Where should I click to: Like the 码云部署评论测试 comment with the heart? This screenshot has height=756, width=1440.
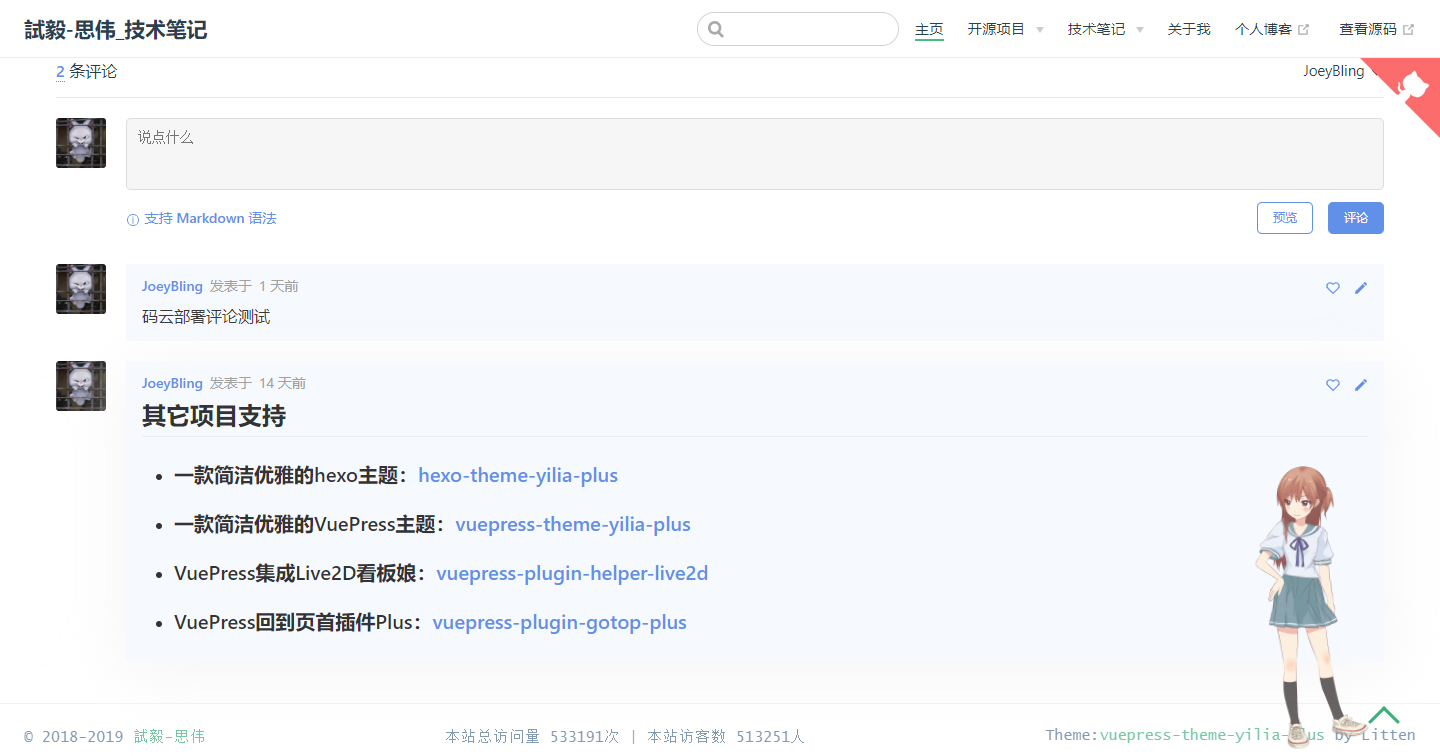1332,288
